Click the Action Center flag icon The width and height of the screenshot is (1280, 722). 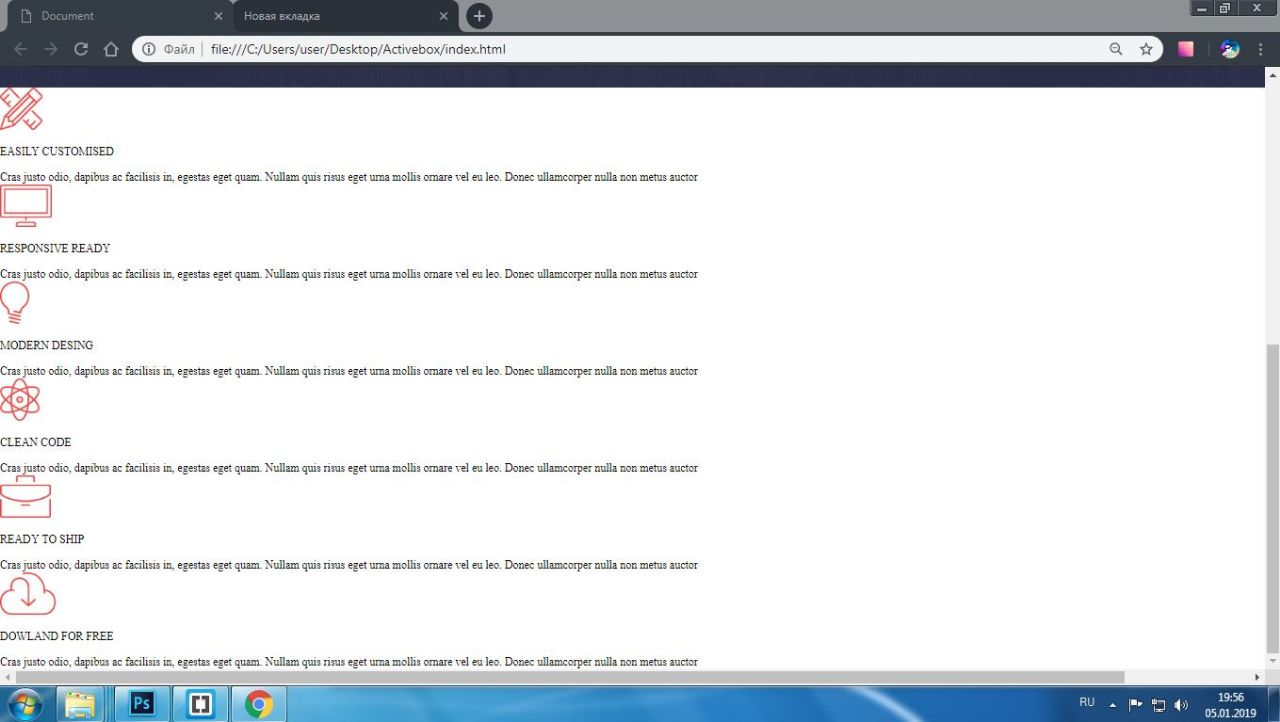coord(1136,704)
